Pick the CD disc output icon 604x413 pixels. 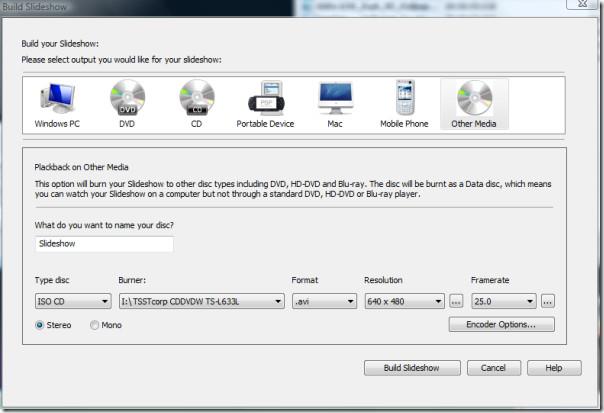(x=196, y=100)
